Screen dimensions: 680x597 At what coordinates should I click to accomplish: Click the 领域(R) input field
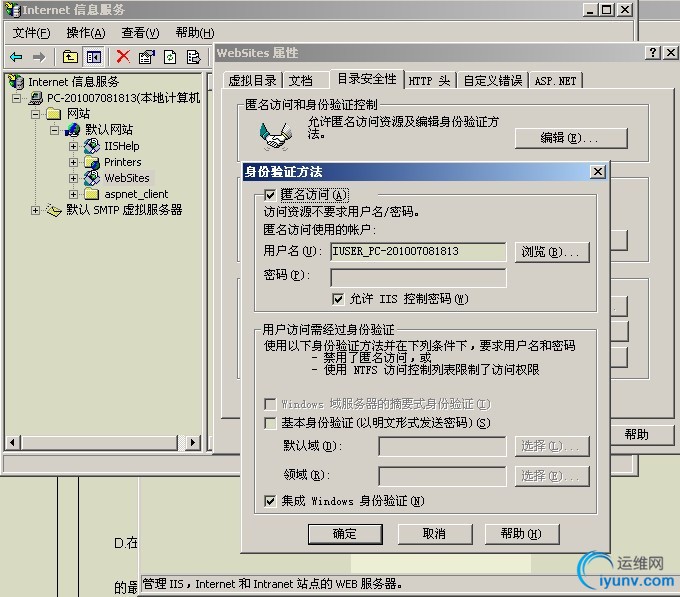coord(442,476)
